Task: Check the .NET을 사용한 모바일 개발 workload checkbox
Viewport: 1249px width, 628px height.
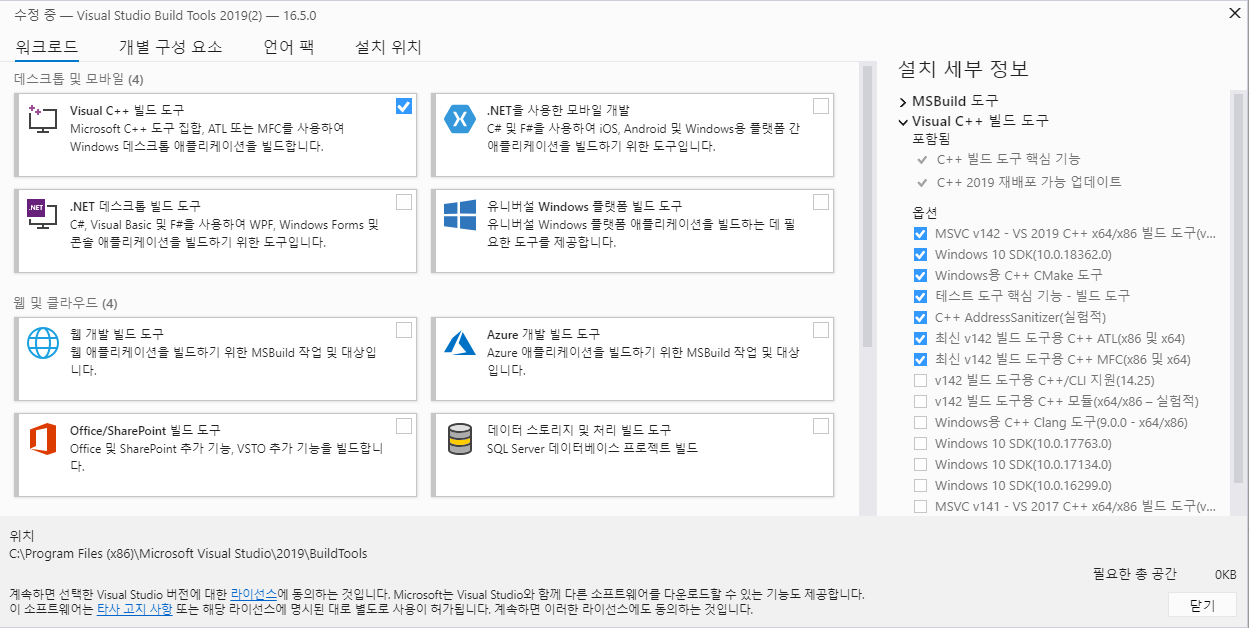Action: click(x=821, y=106)
